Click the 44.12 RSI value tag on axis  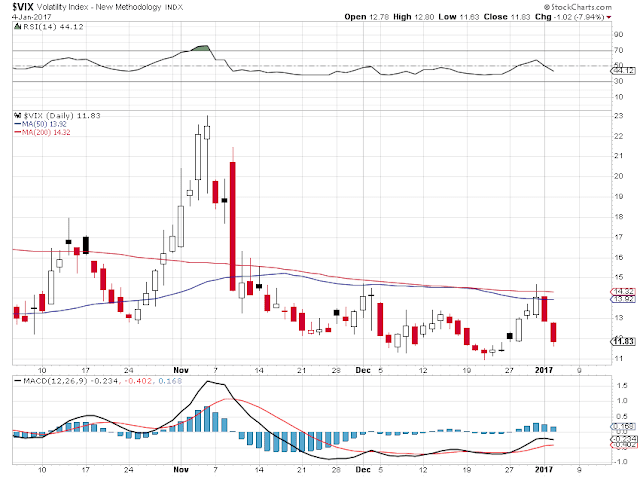coord(623,71)
